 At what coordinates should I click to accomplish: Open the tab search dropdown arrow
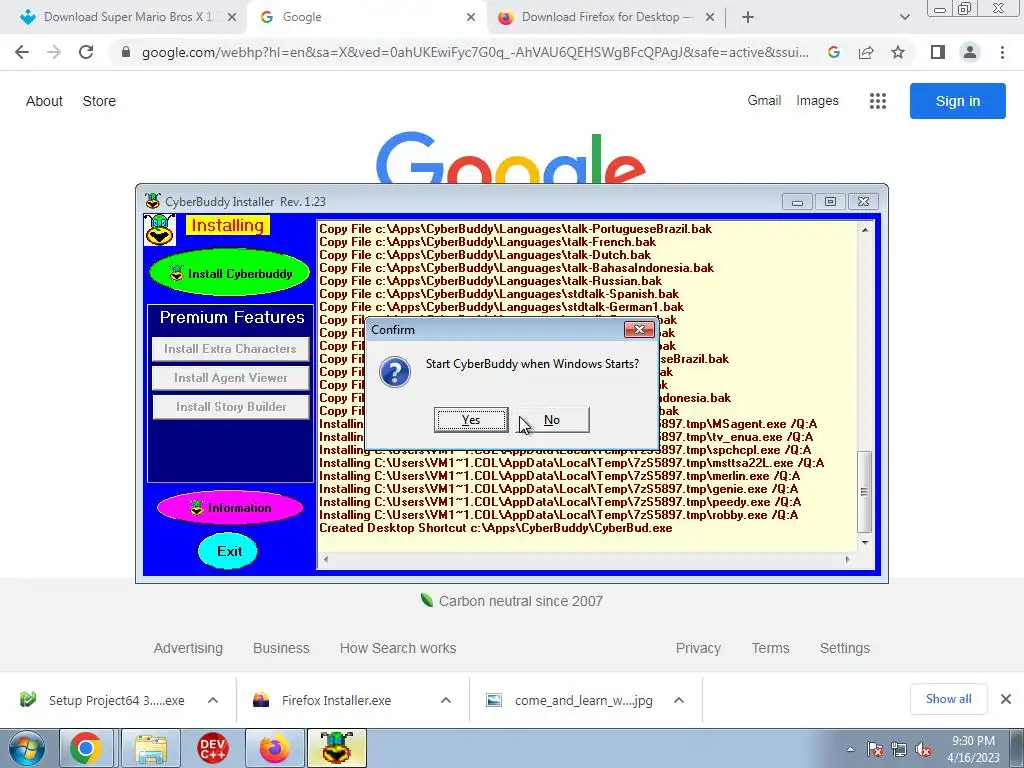click(904, 18)
